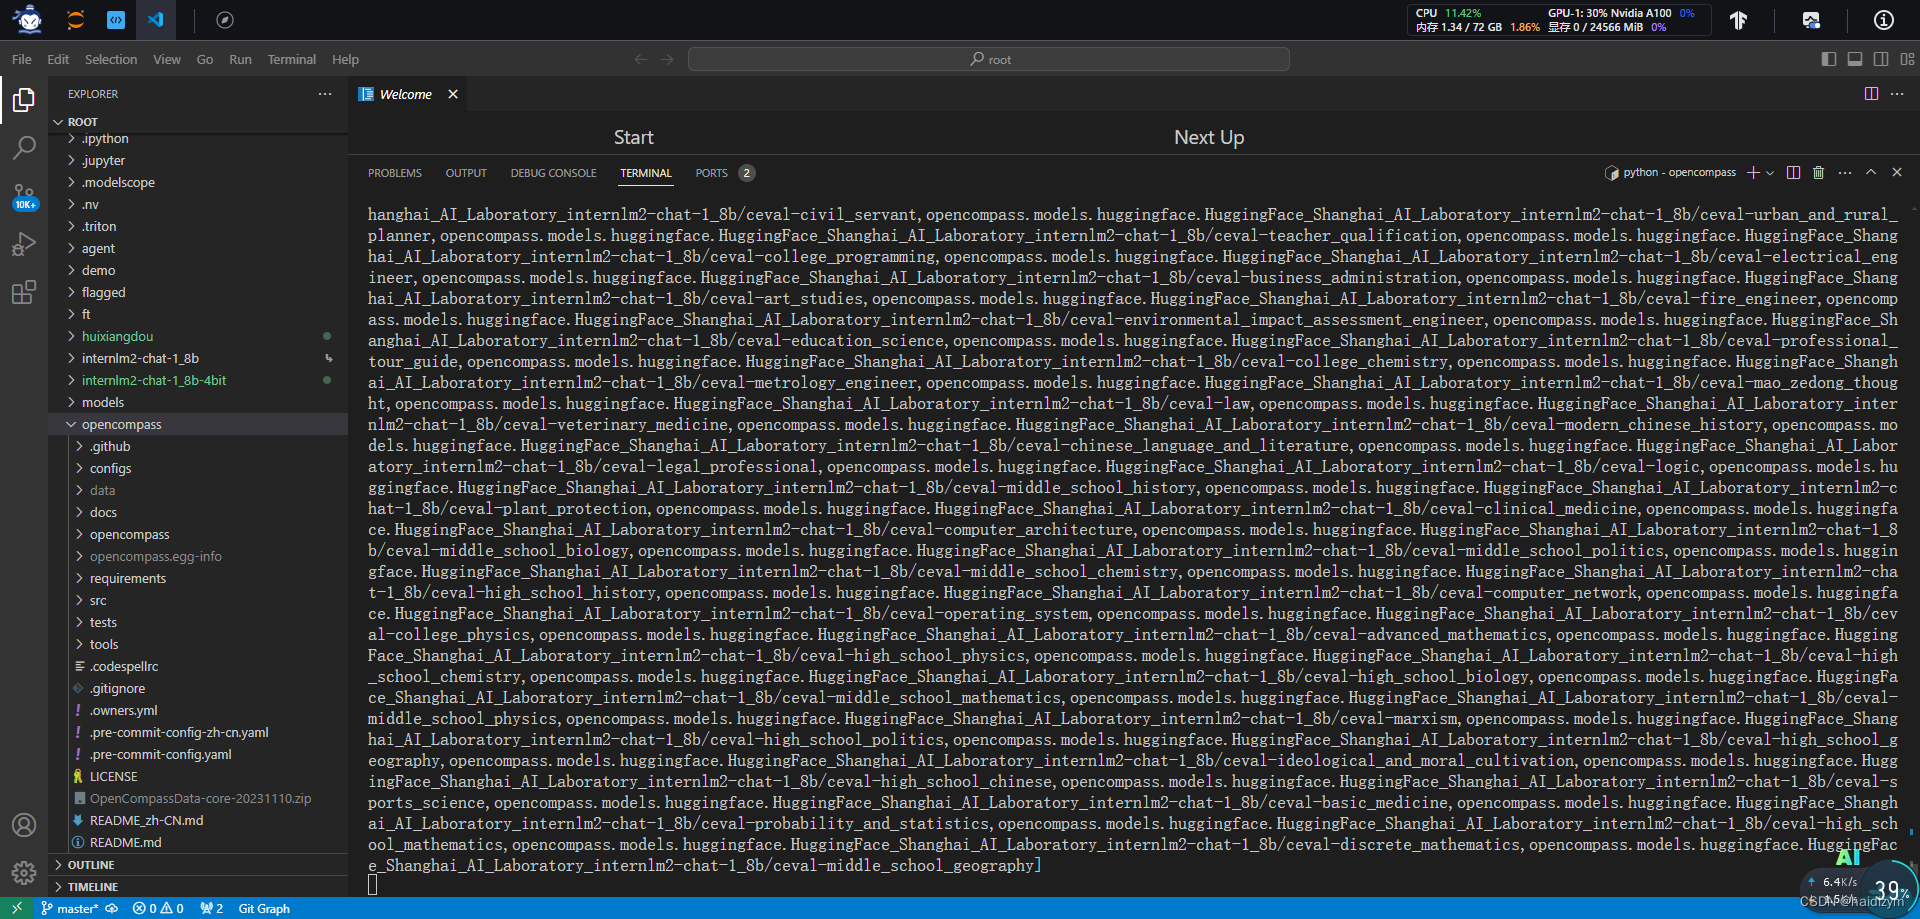Close the terminal panel
Image resolution: width=1920 pixels, height=919 pixels.
coord(1897,173)
